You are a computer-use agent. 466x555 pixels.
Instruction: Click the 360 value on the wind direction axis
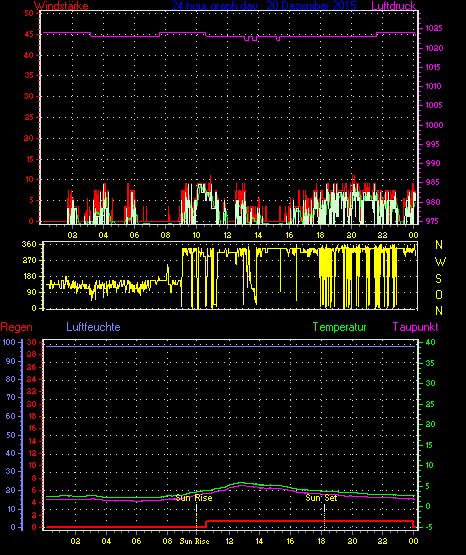pyautogui.click(x=29, y=245)
